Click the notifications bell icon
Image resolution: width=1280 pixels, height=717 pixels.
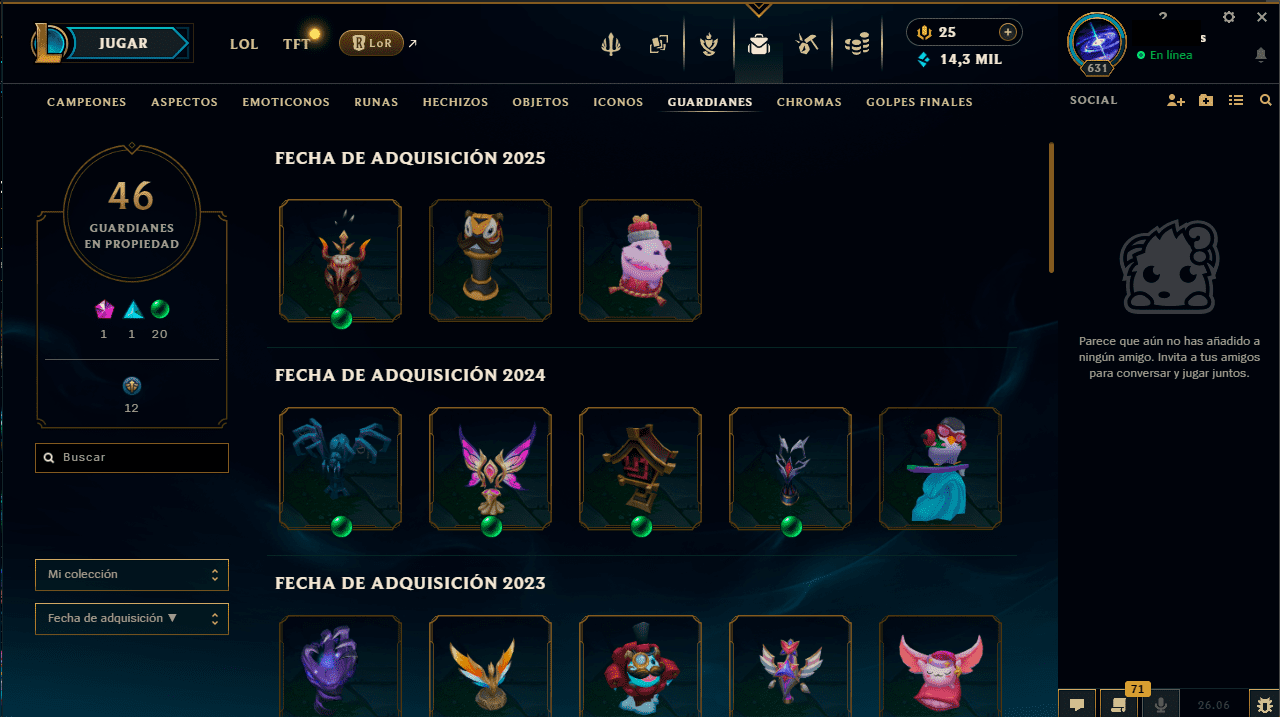(x=1261, y=55)
